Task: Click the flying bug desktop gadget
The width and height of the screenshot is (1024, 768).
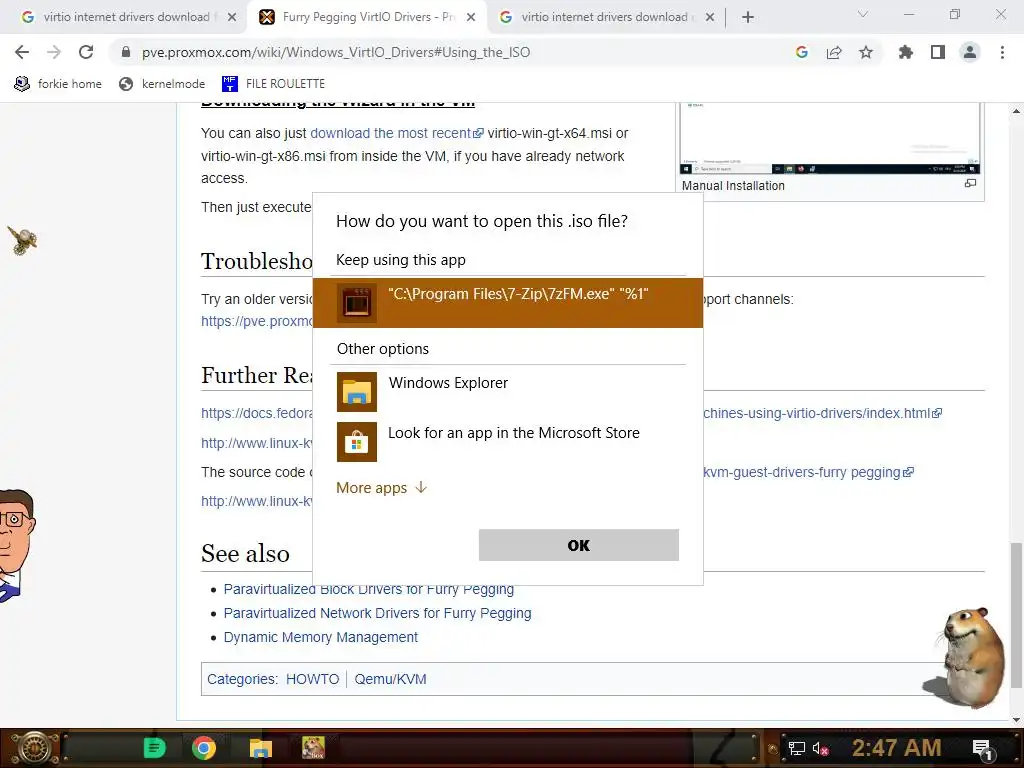Action: (22, 240)
